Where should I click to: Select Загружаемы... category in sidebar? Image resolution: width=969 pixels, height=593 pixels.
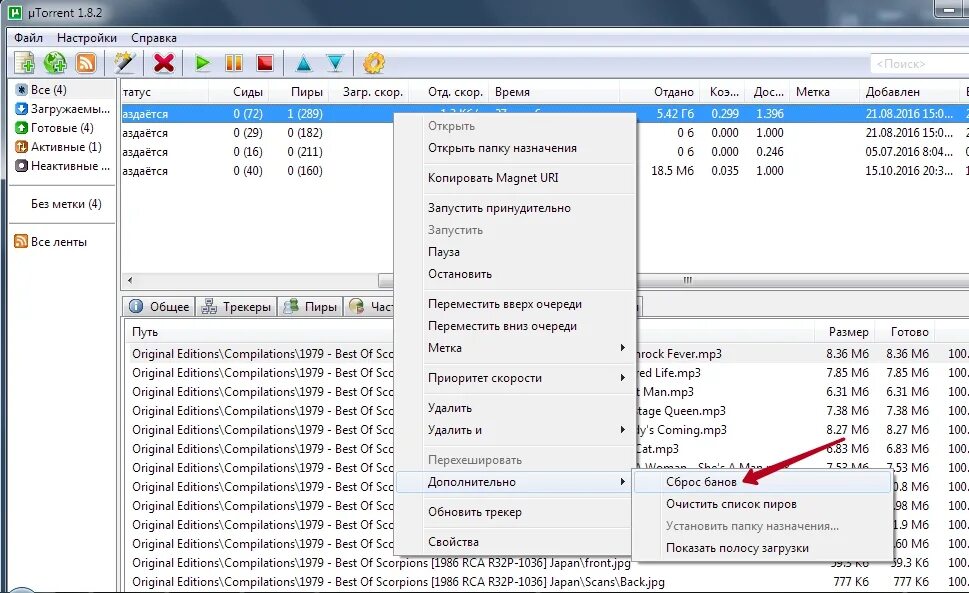(62, 109)
